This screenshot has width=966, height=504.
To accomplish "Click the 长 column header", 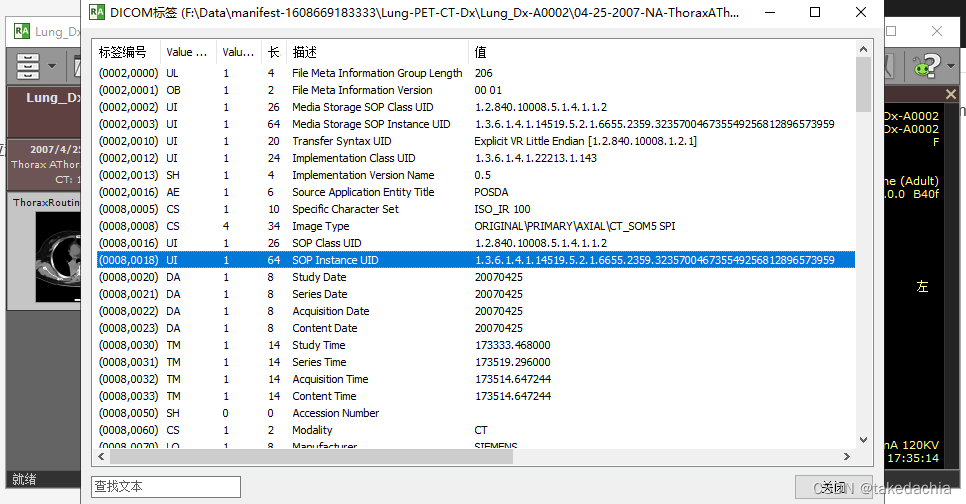I will click(274, 52).
